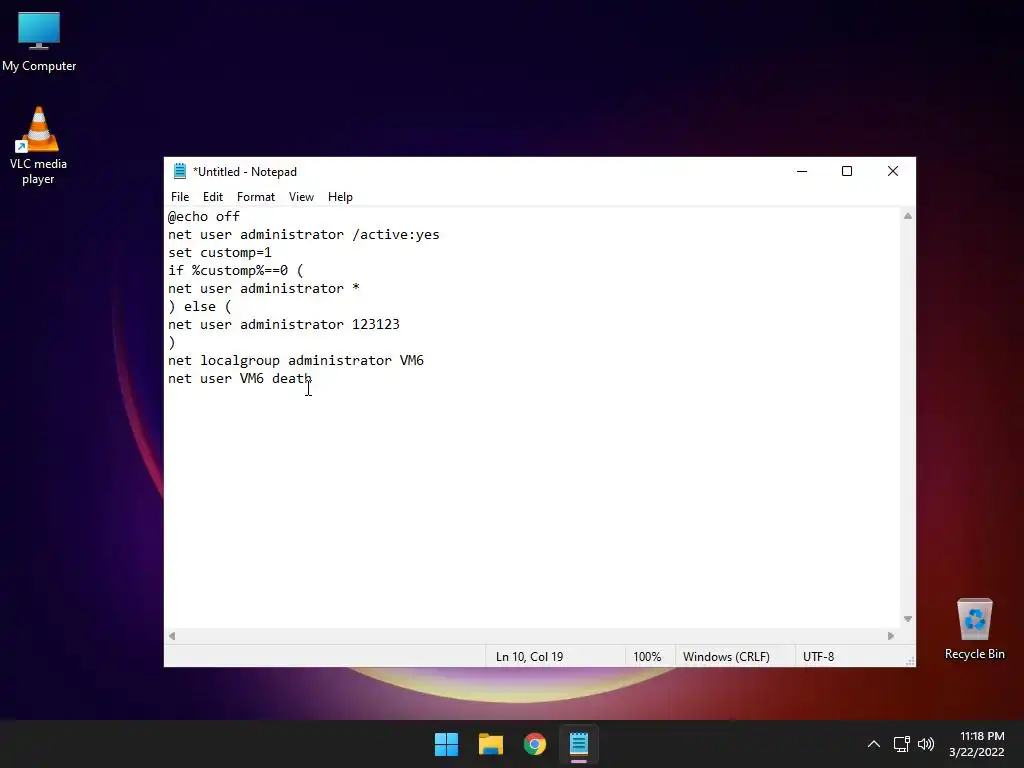The width and height of the screenshot is (1024, 768).
Task: Open the Format menu
Action: click(x=255, y=197)
